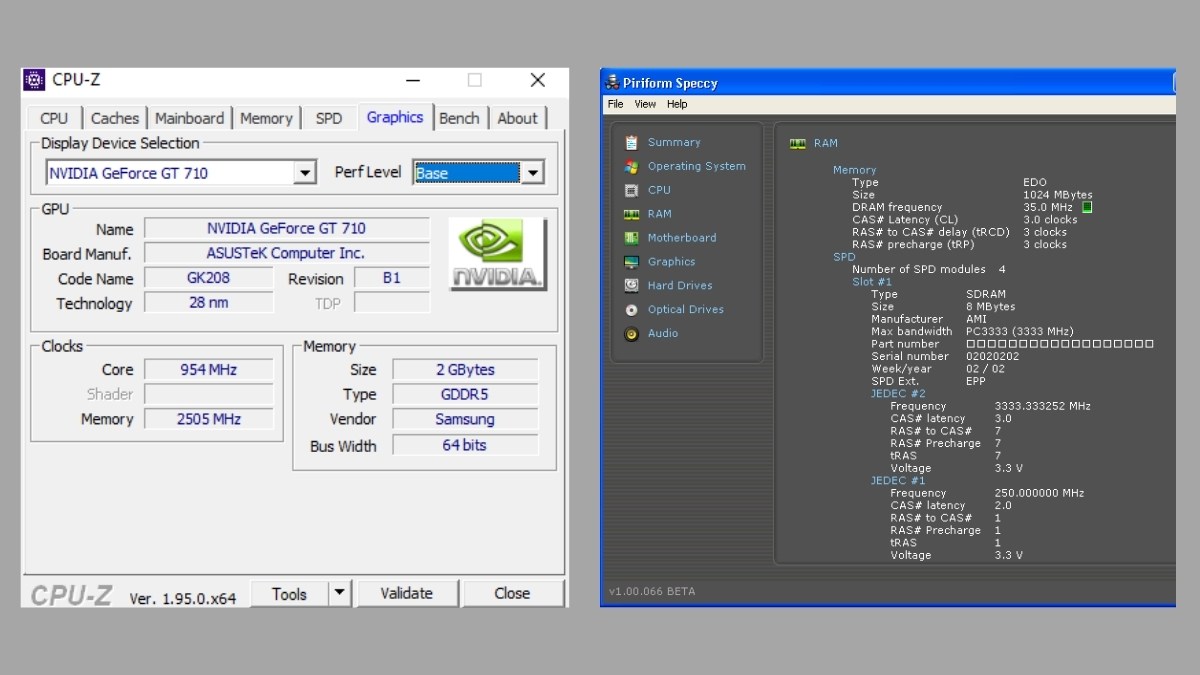Open Operating System section in Speccy
Image resolution: width=1200 pixels, height=675 pixels.
point(697,166)
